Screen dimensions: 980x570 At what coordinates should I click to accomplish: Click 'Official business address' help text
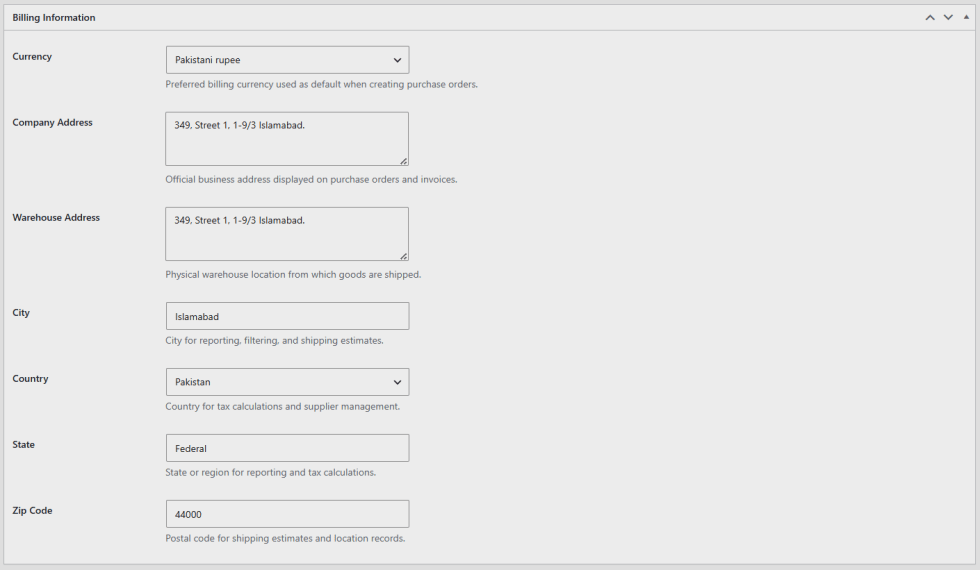point(311,179)
